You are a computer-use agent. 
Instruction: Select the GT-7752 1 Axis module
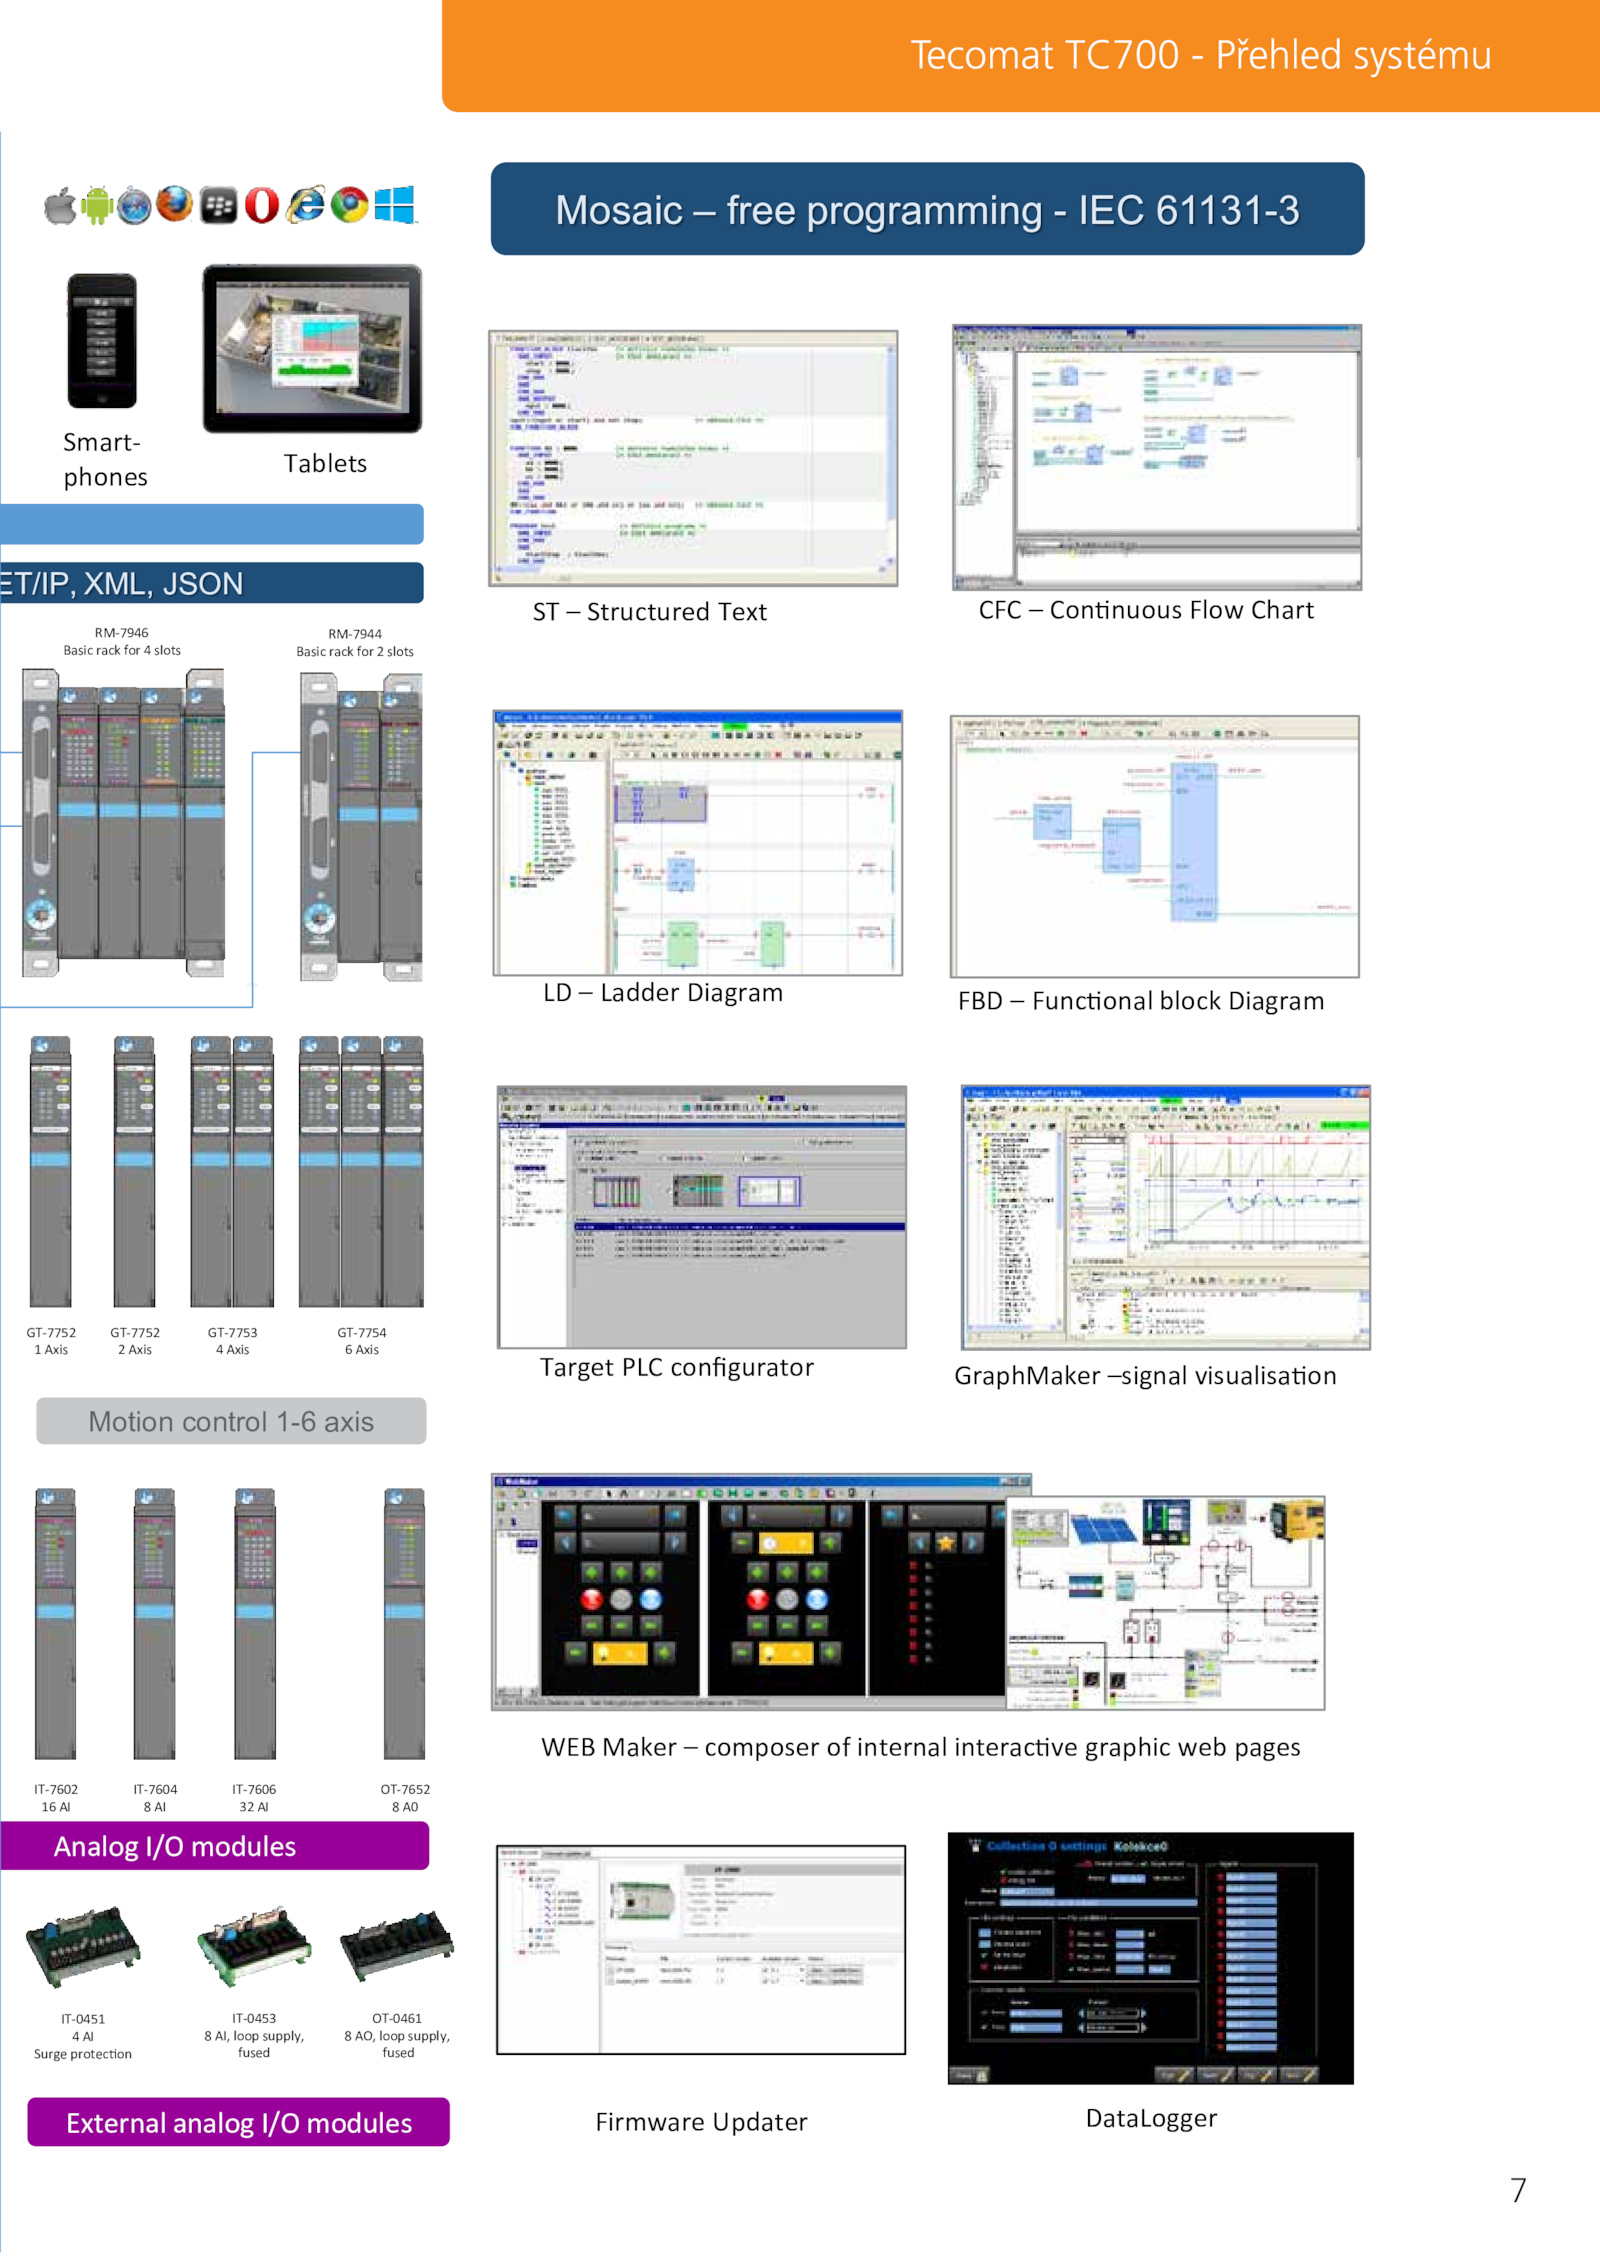click(x=51, y=1171)
